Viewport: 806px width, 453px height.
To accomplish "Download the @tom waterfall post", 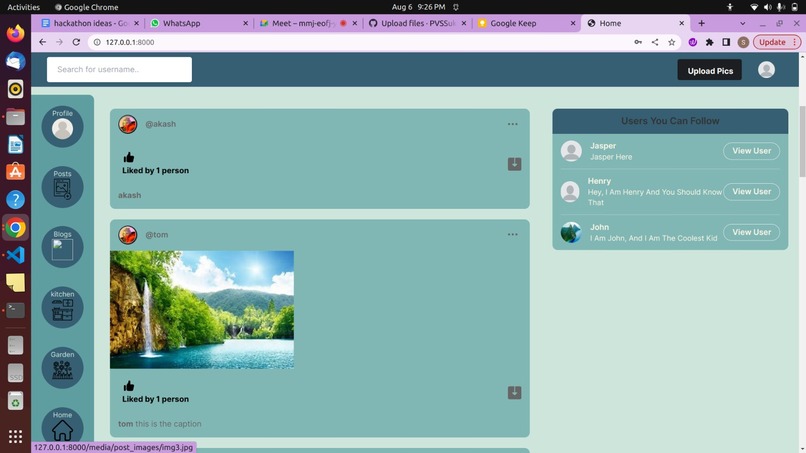I will pyautogui.click(x=514, y=392).
